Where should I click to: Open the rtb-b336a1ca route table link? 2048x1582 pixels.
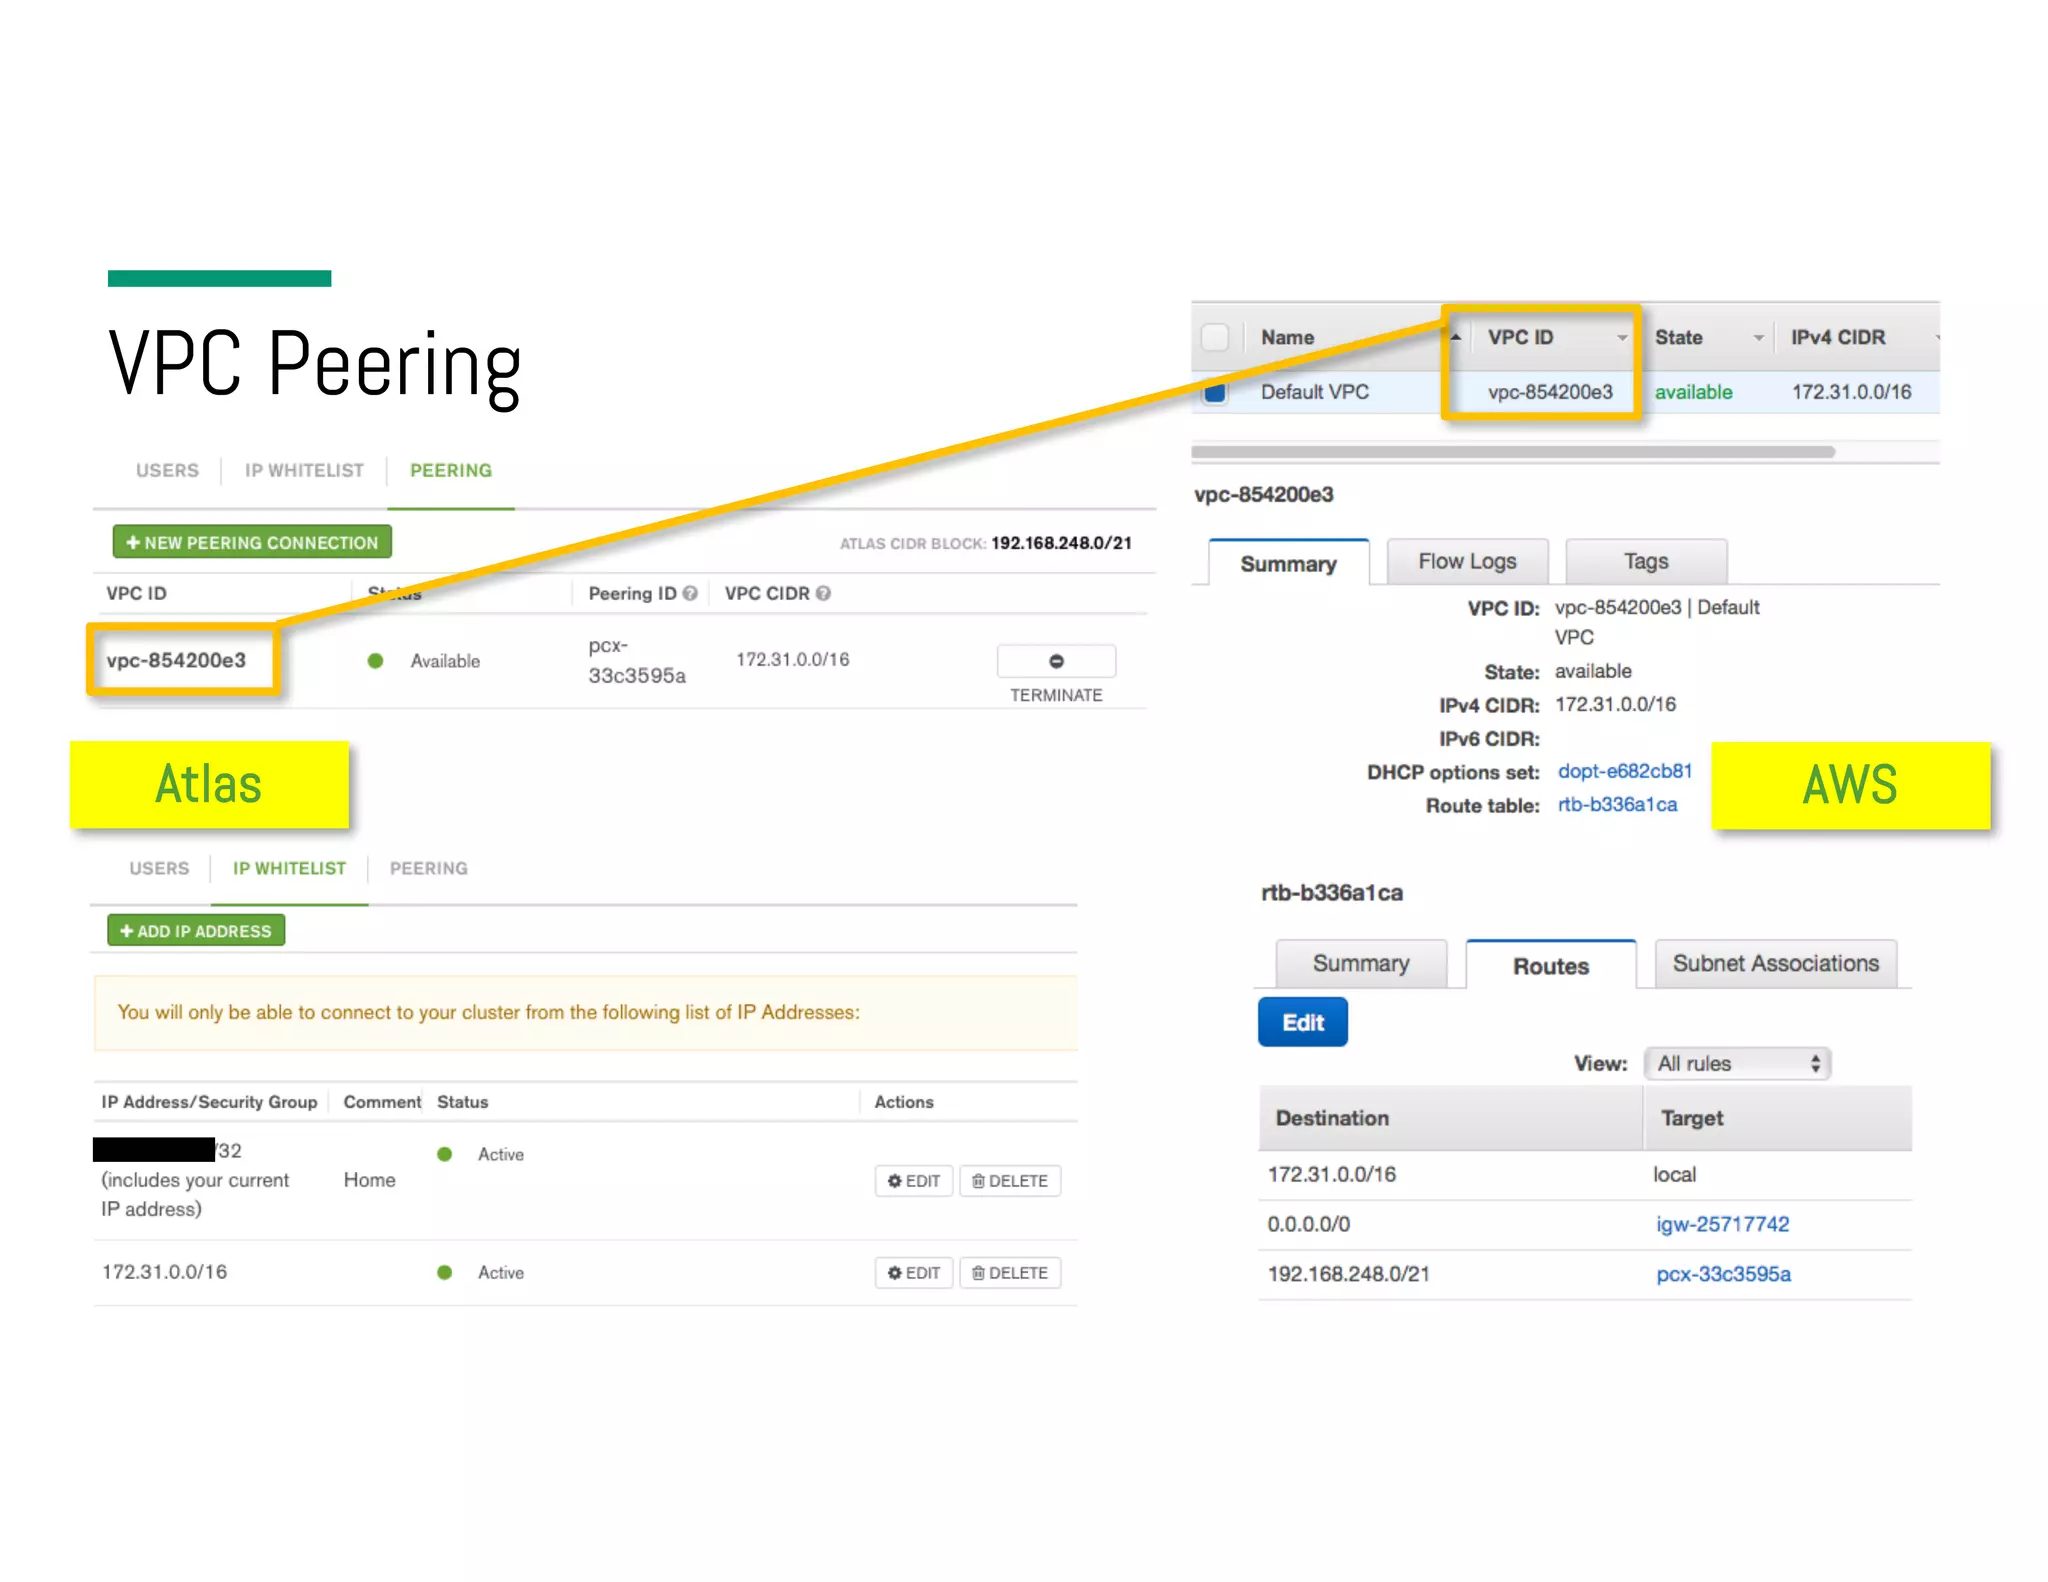[1617, 805]
